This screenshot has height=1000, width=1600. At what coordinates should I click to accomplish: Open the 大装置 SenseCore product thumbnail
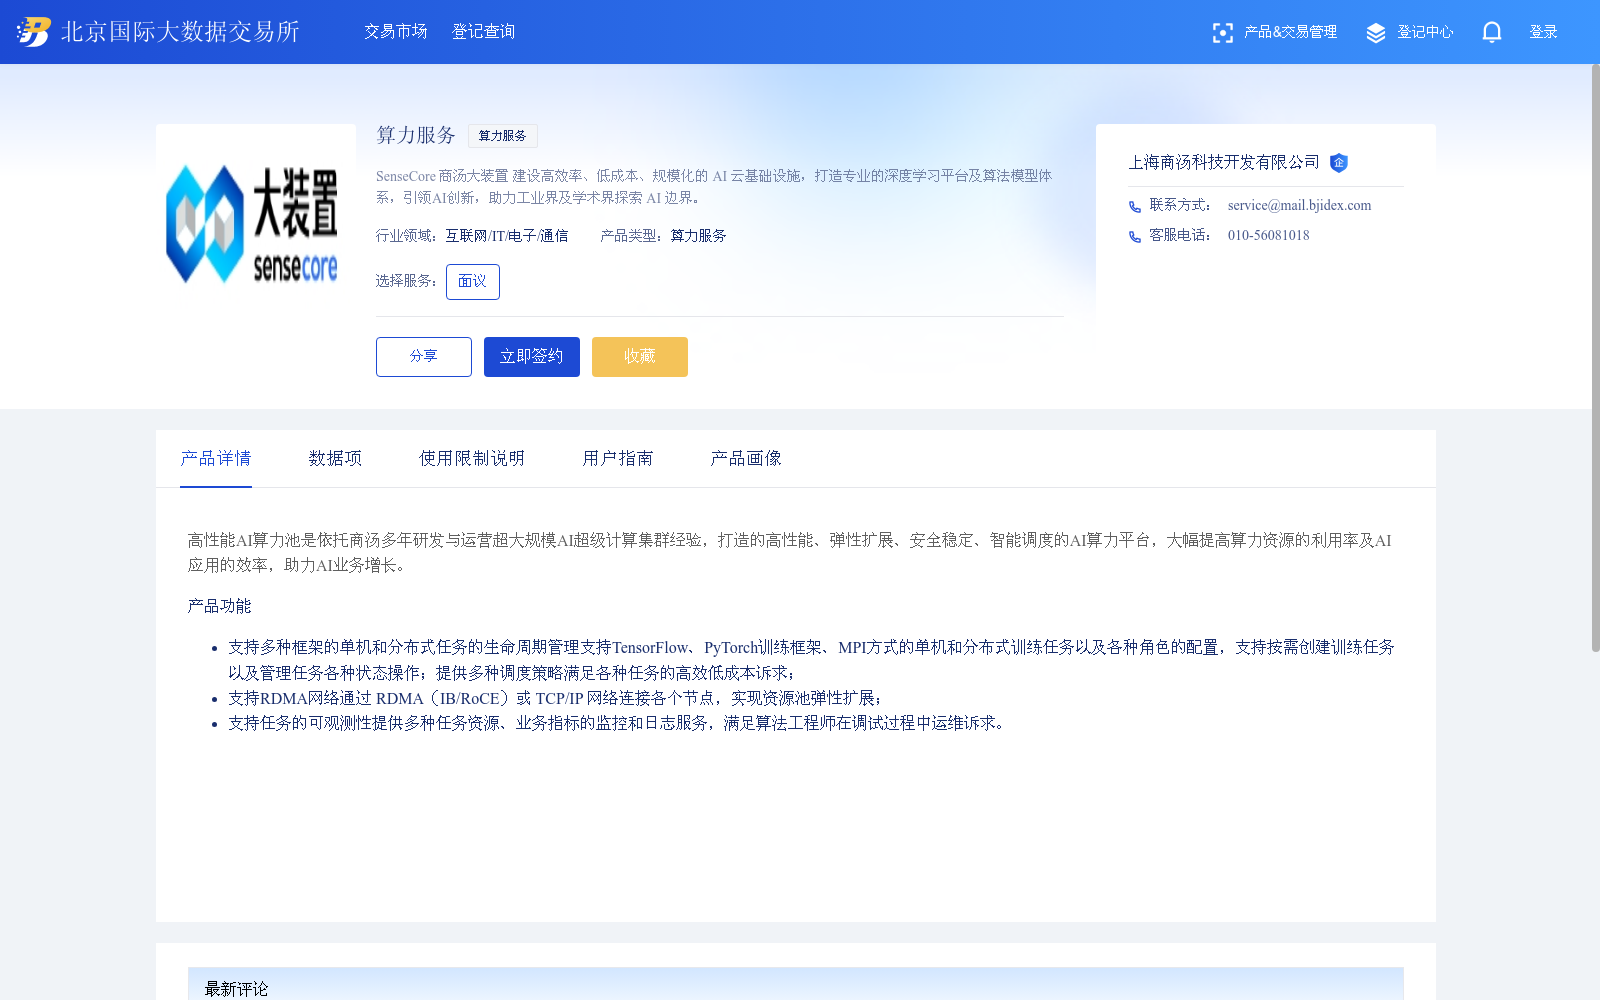[256, 224]
